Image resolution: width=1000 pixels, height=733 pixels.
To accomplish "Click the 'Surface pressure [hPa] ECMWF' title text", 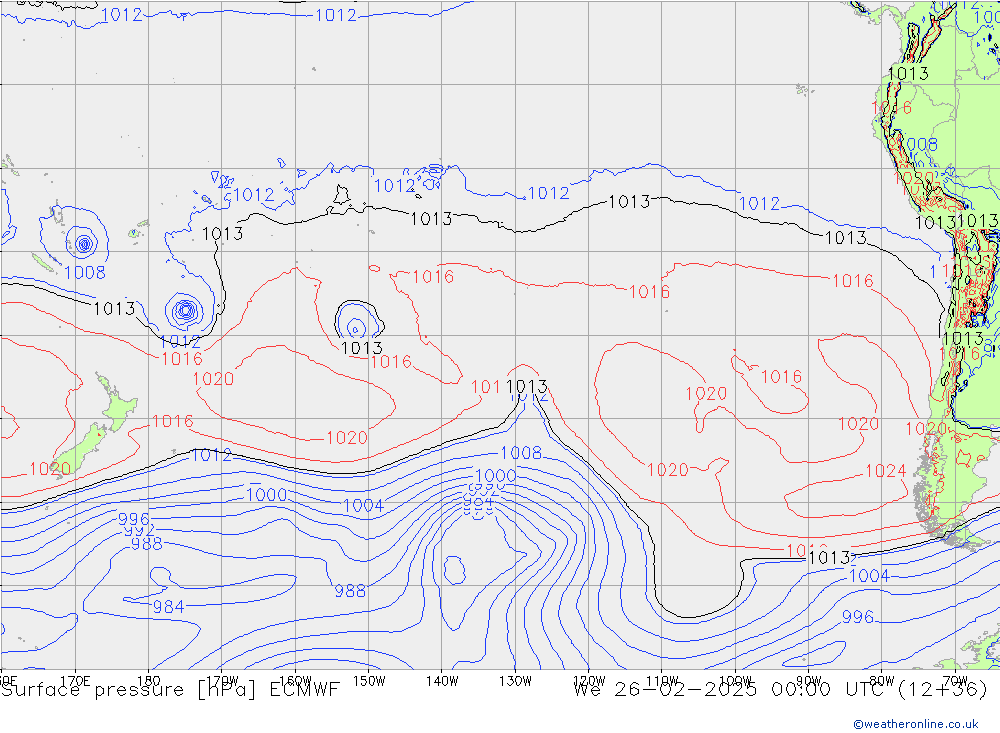I will [170, 690].
